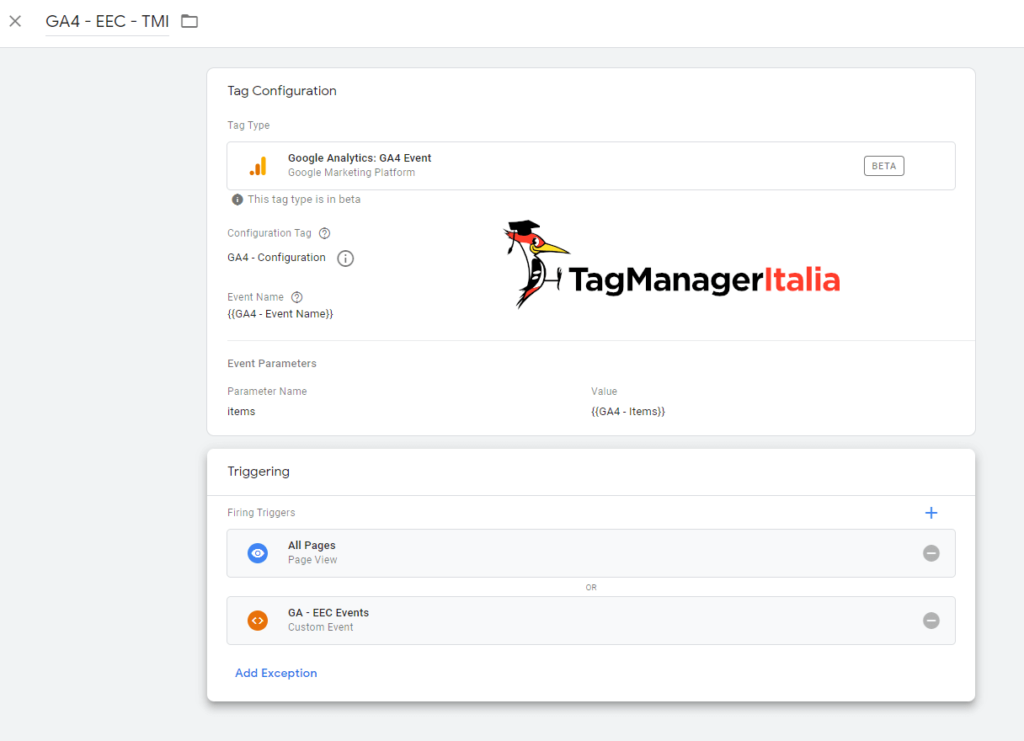Open the GA - EEC Events trigger

pyautogui.click(x=591, y=620)
